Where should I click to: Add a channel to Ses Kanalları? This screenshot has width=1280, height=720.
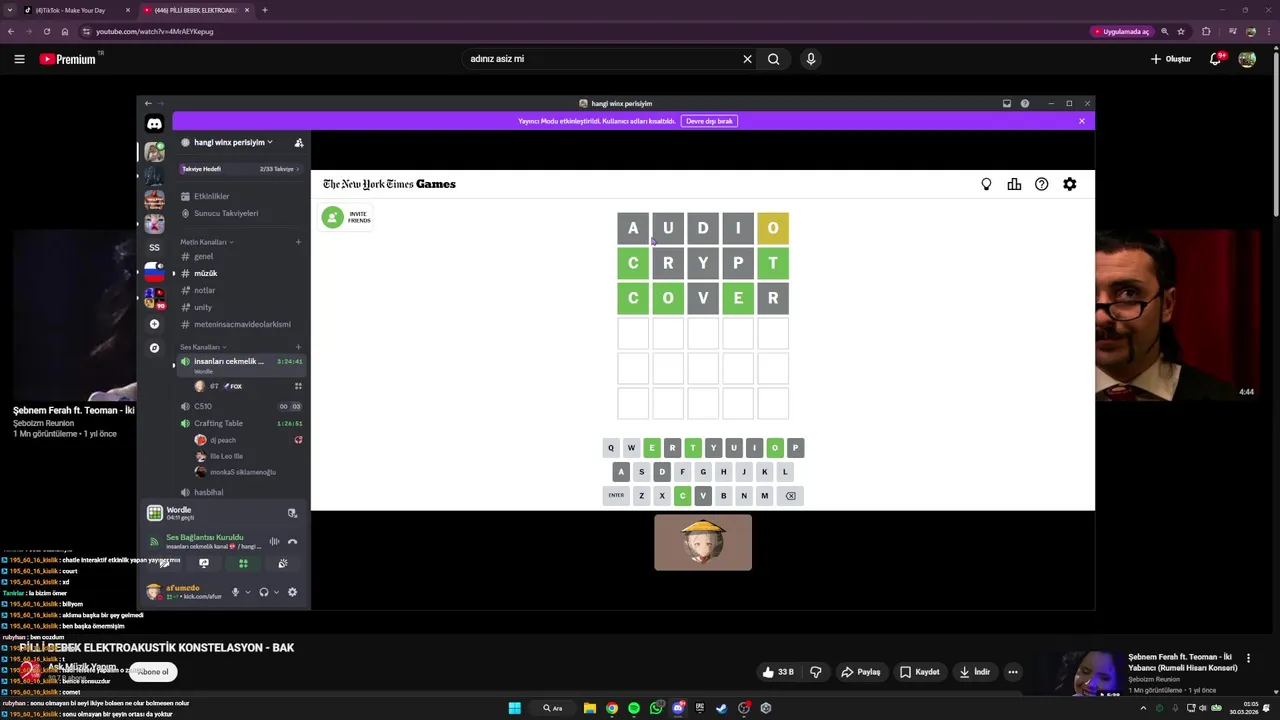(x=298, y=347)
